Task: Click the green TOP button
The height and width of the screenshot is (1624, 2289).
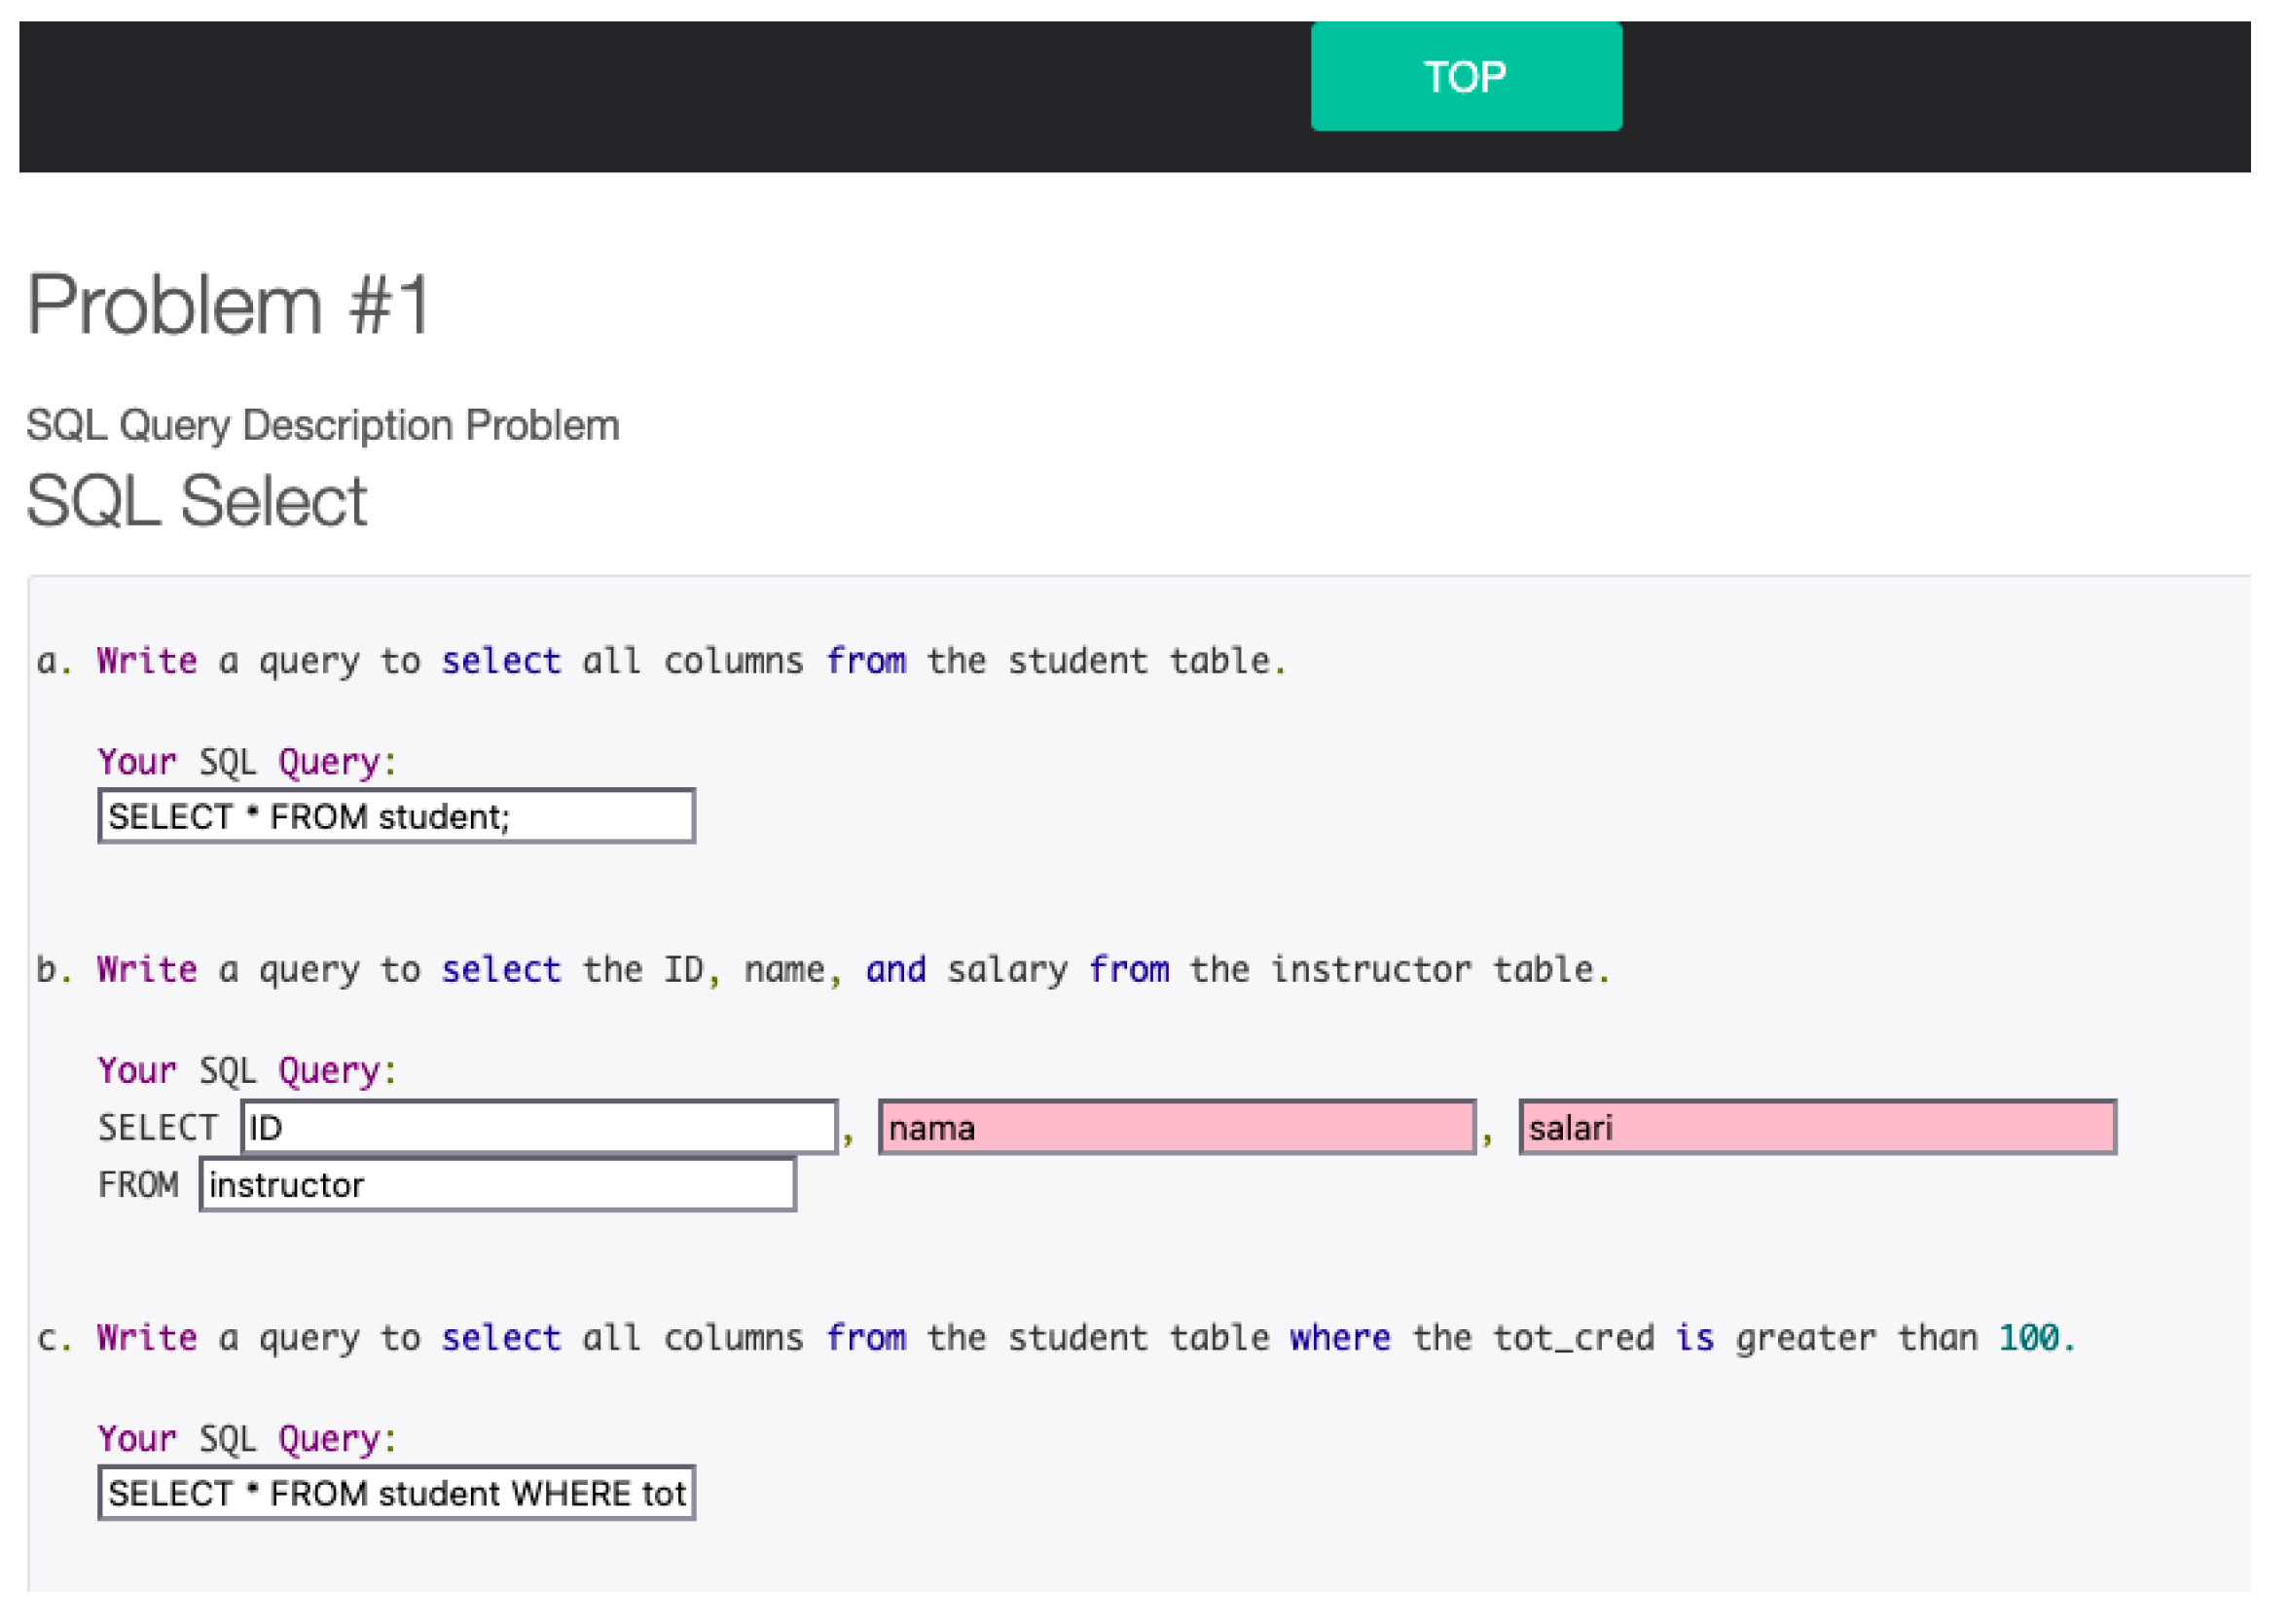Action: coord(1465,77)
